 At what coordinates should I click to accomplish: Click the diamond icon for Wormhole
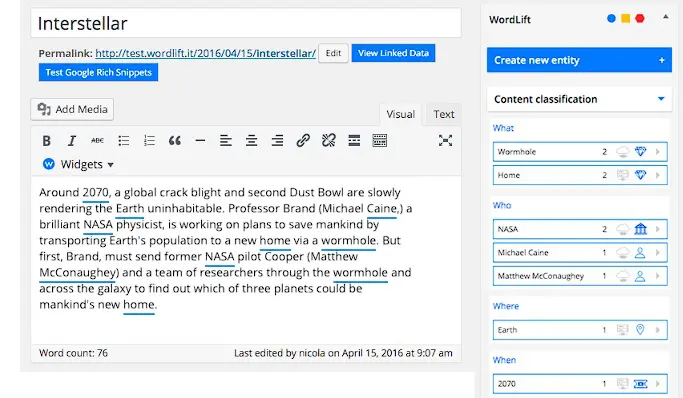640,152
